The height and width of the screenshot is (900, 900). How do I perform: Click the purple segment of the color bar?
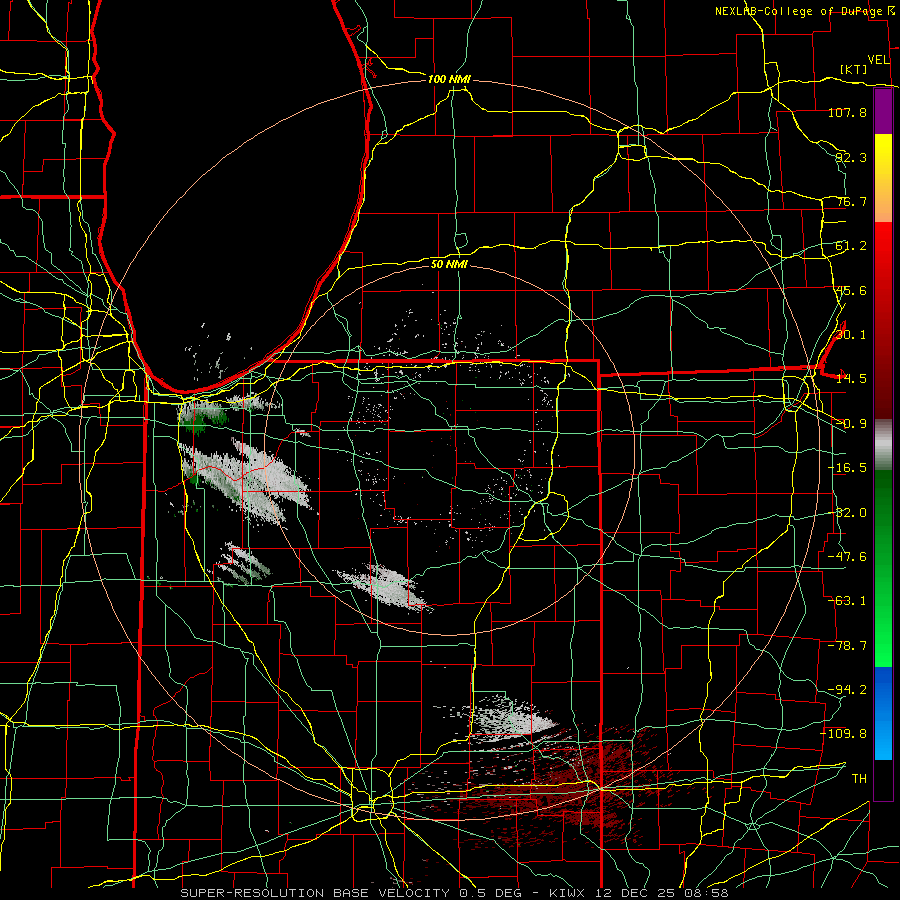click(x=883, y=111)
